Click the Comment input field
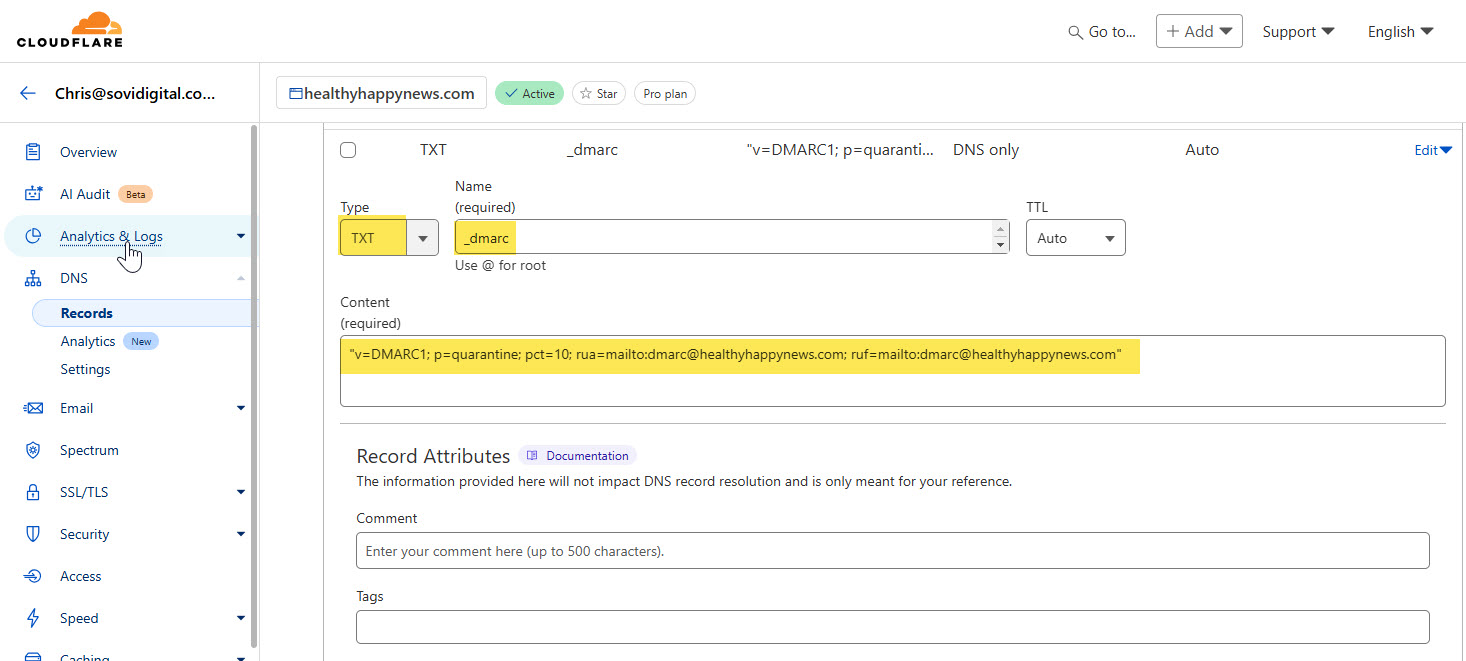The image size is (1466, 661). click(892, 551)
